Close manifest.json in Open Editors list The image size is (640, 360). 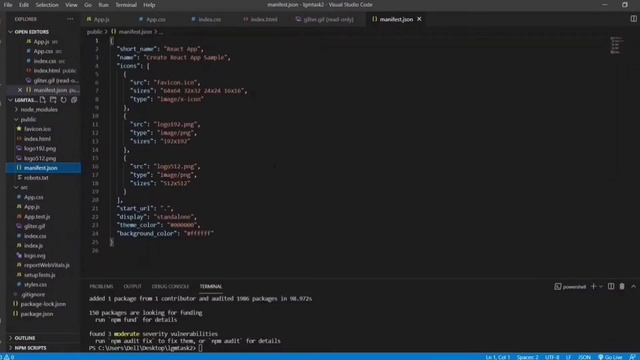coord(20,90)
